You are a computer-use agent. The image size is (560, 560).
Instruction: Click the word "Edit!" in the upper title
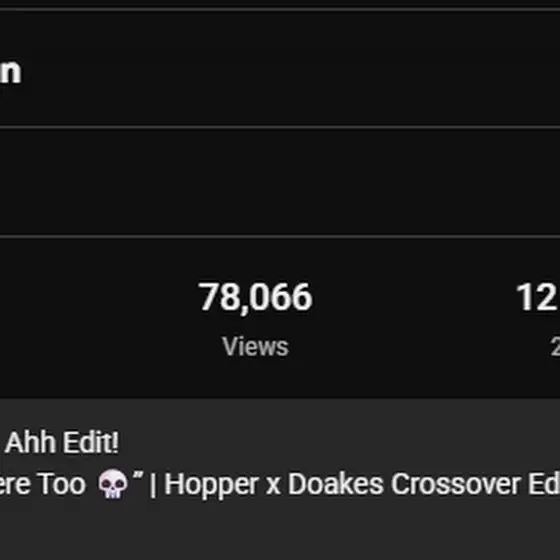pyautogui.click(x=90, y=442)
